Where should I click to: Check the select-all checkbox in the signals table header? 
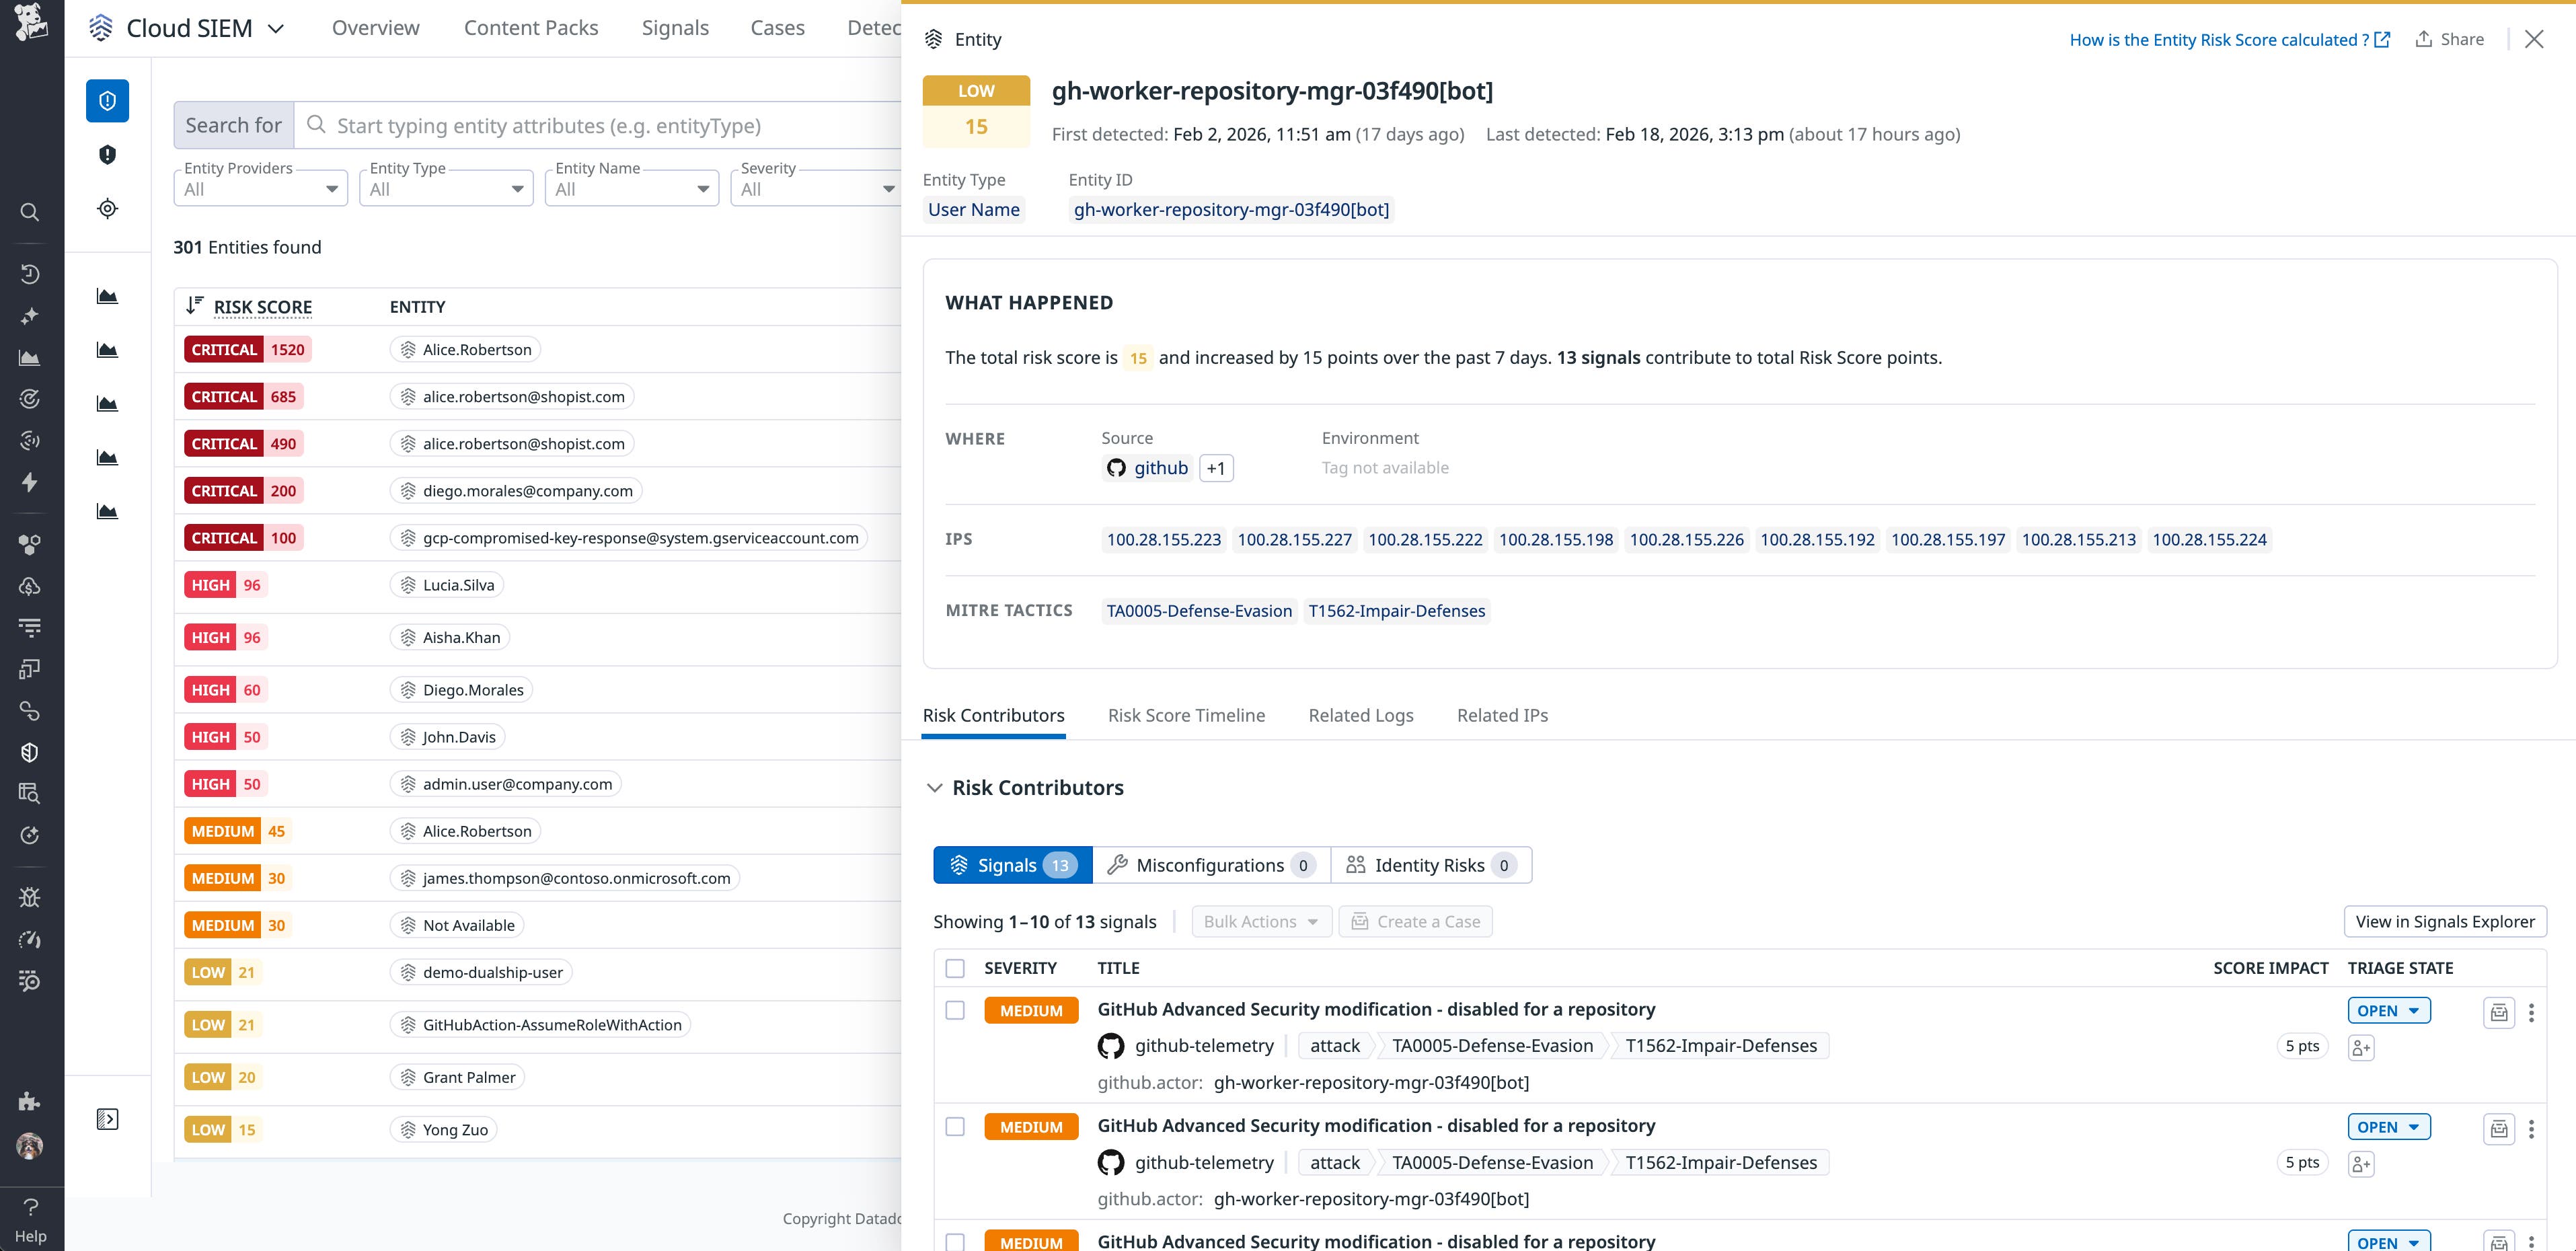(955, 968)
